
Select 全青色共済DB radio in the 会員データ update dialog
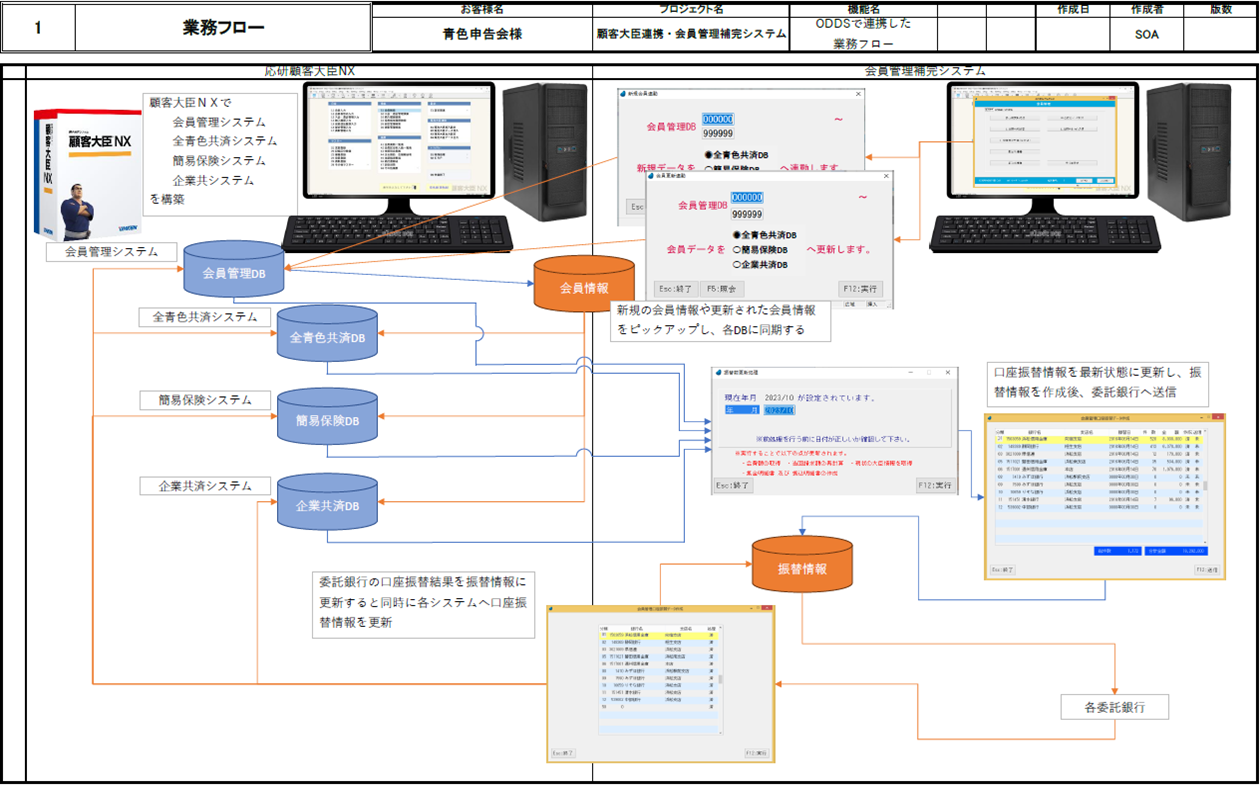point(737,235)
